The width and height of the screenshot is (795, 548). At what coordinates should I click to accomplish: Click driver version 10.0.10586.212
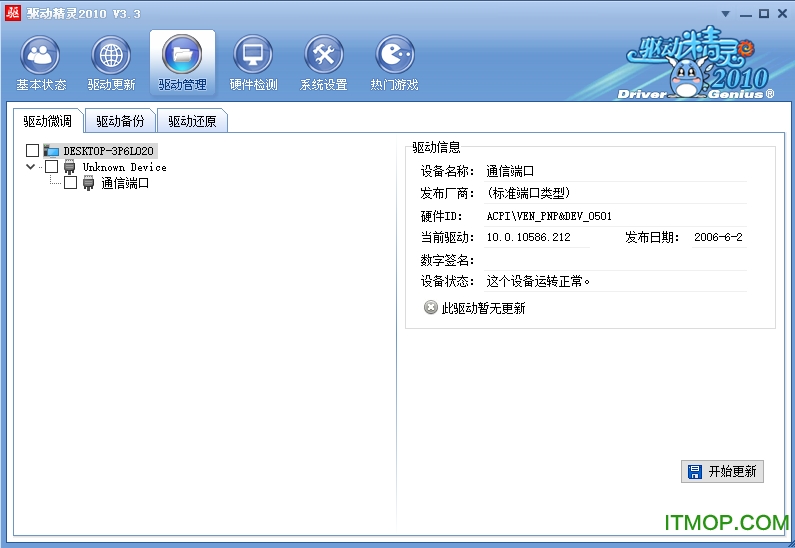[528, 237]
